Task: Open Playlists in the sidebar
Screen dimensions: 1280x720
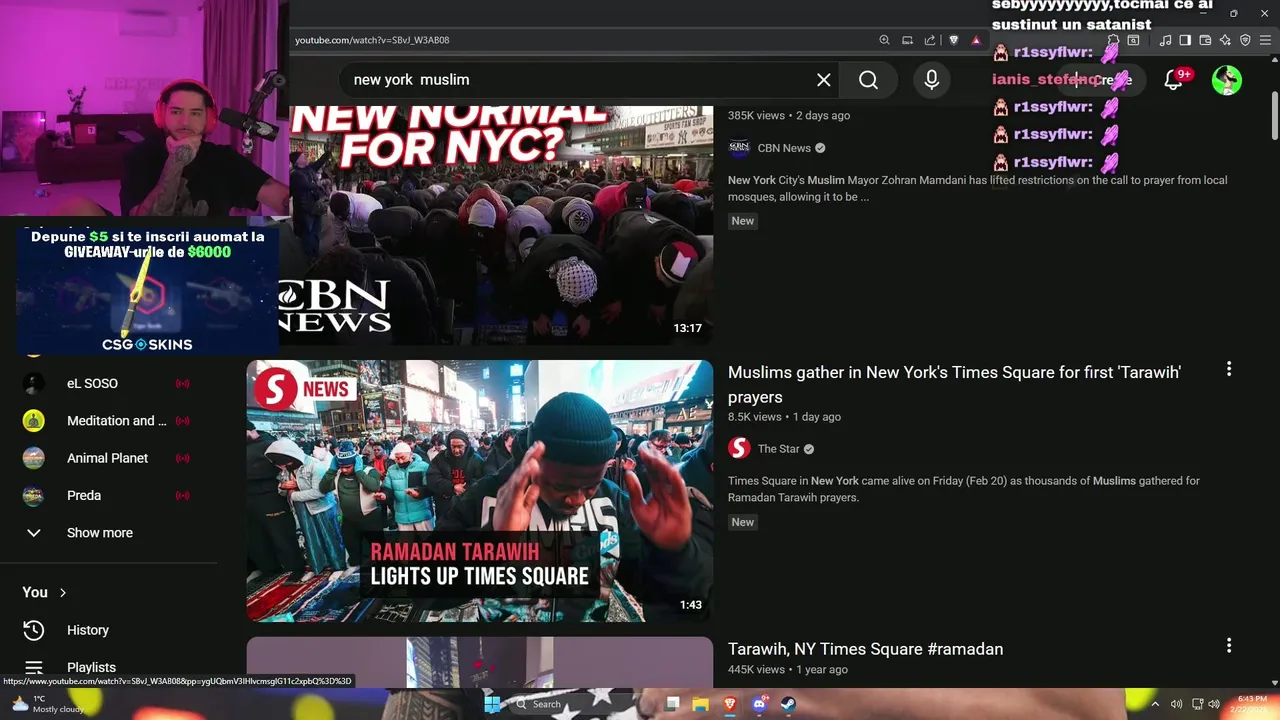Action: click(91, 667)
